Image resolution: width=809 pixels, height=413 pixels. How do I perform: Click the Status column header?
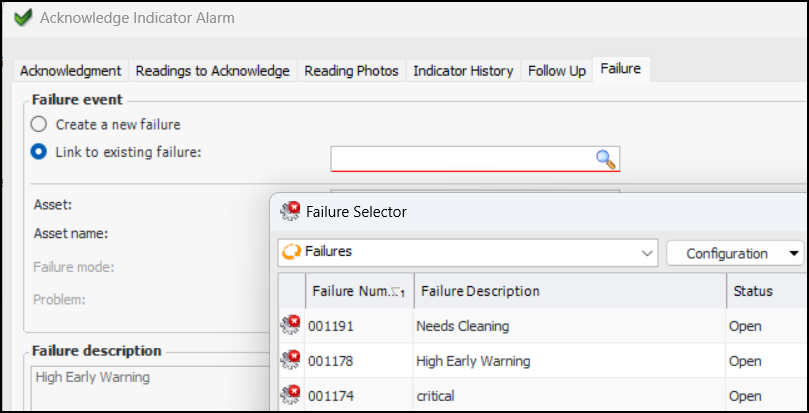(x=753, y=291)
